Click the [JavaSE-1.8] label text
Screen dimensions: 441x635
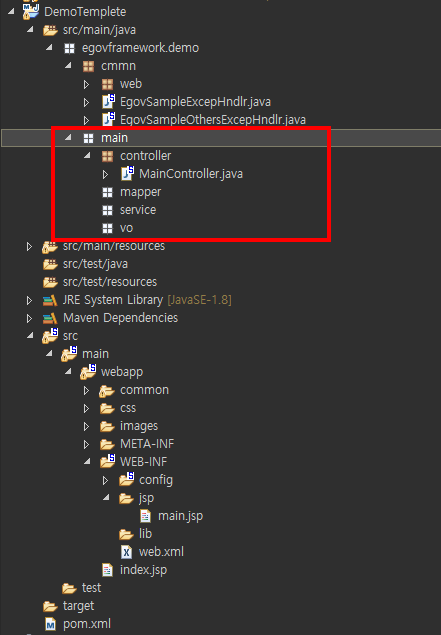[200, 300]
